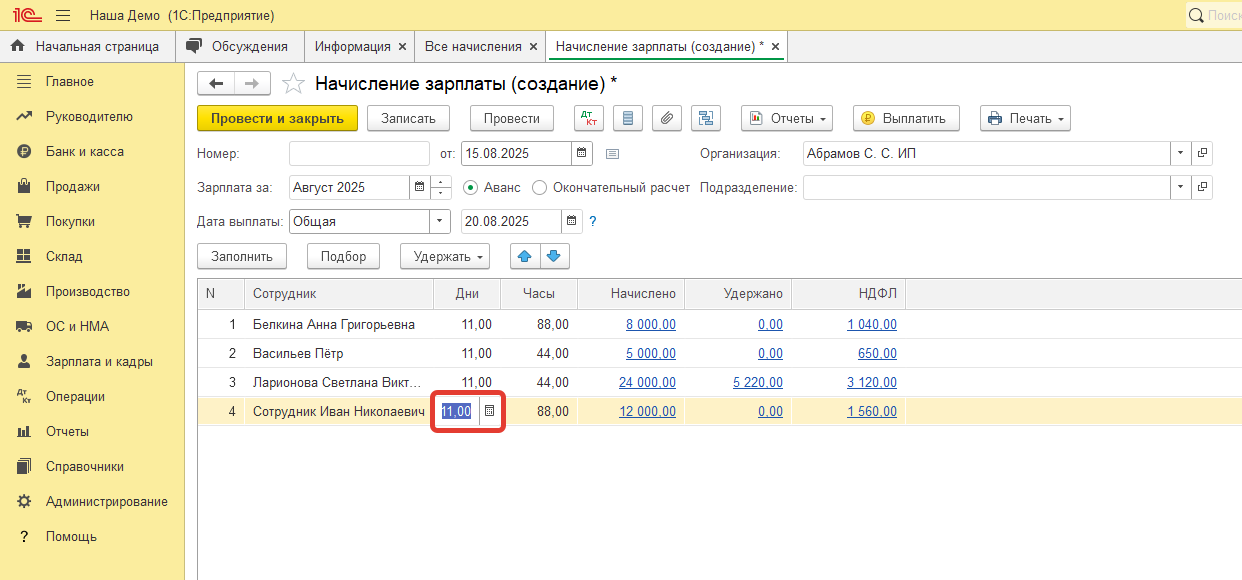
Task: Click Начислено amount 24 000,00 link
Action: [x=647, y=382]
